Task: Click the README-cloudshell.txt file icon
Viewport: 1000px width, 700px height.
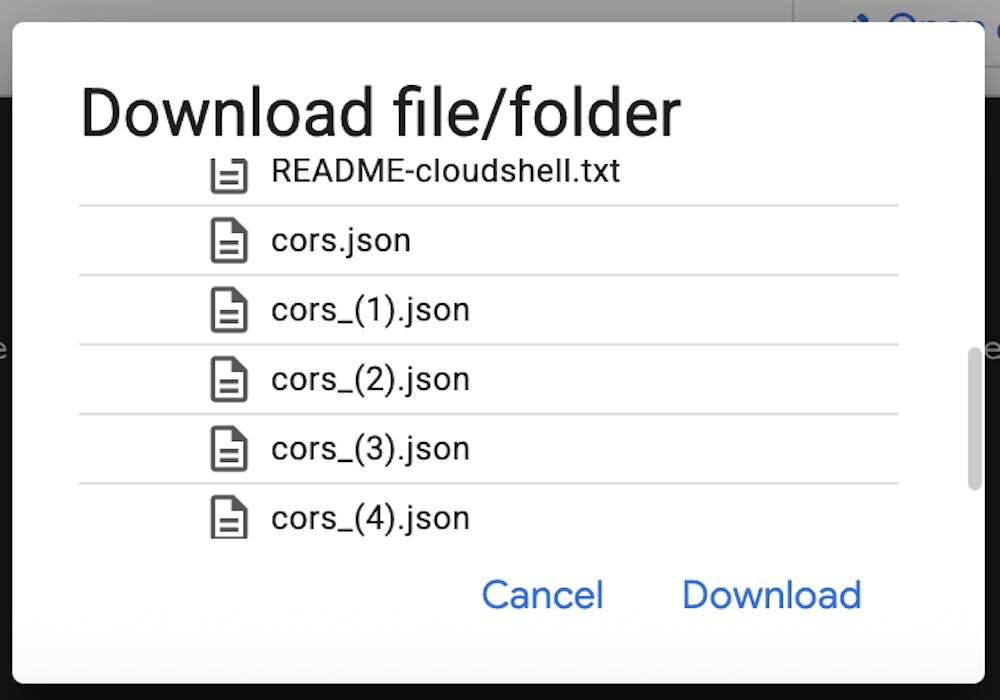Action: 229,175
